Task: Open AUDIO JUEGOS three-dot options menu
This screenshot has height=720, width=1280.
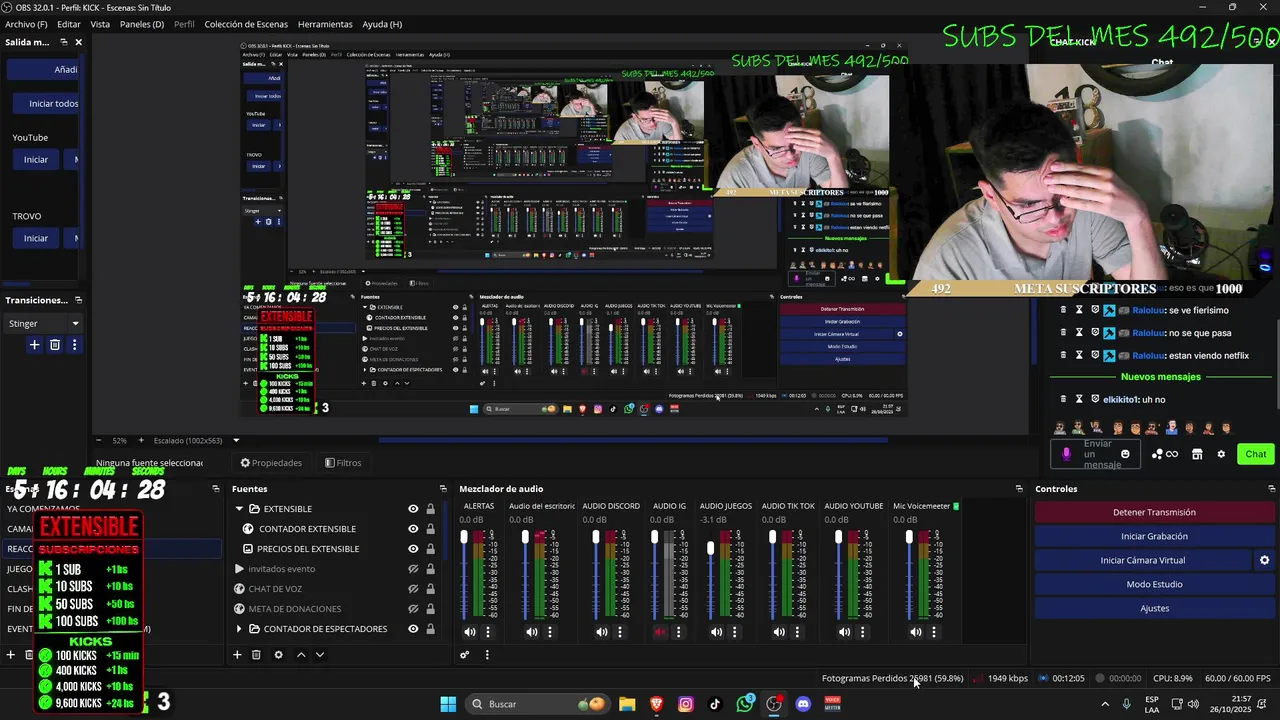Action: [x=735, y=632]
